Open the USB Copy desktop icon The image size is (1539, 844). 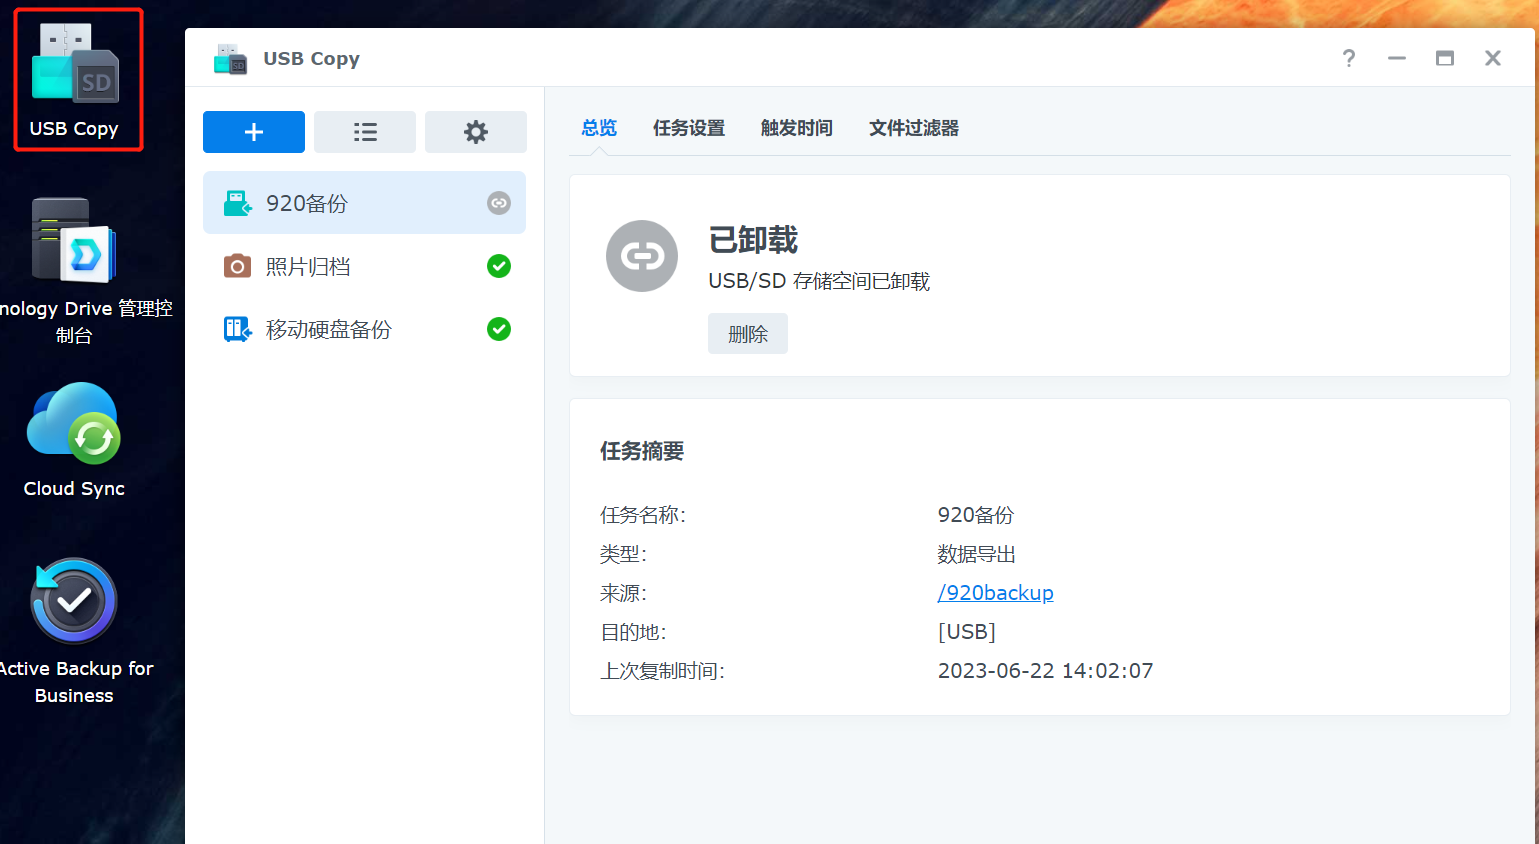coord(76,80)
